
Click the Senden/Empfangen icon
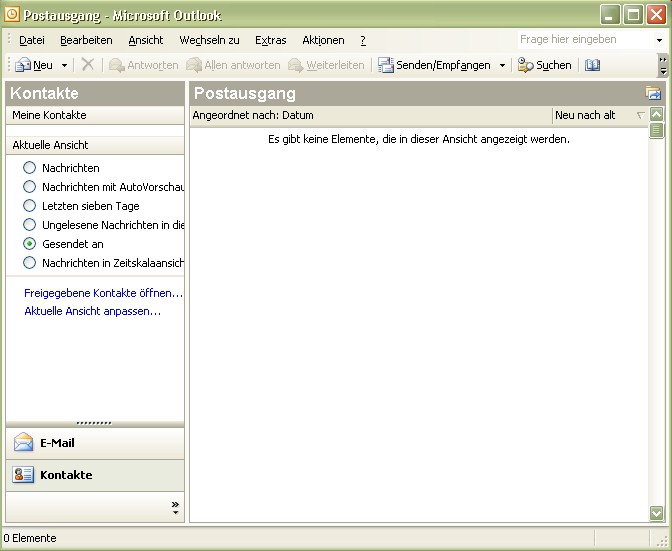[386, 65]
